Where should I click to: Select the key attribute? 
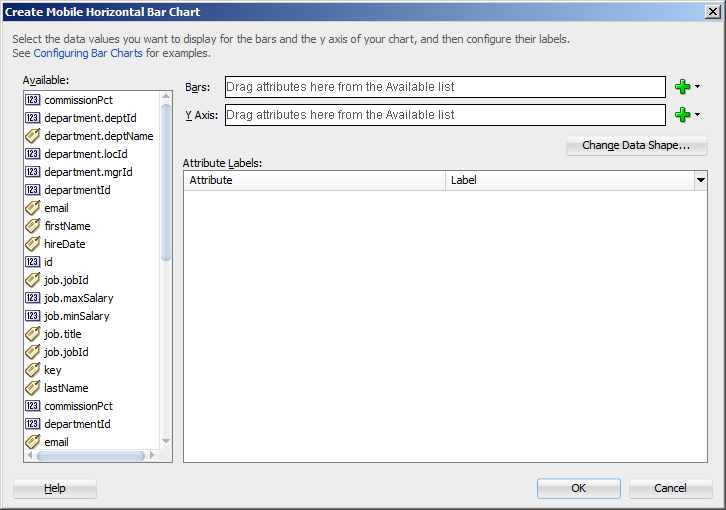point(52,370)
